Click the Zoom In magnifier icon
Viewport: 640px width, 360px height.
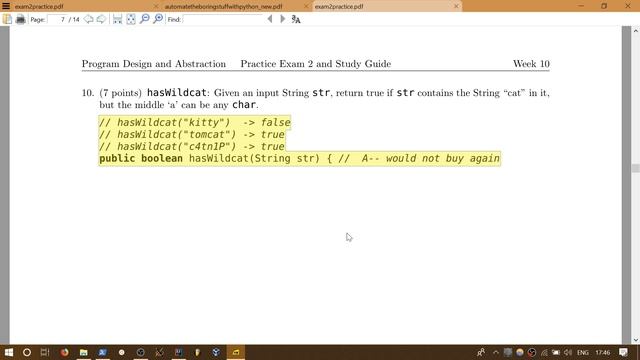158,19
